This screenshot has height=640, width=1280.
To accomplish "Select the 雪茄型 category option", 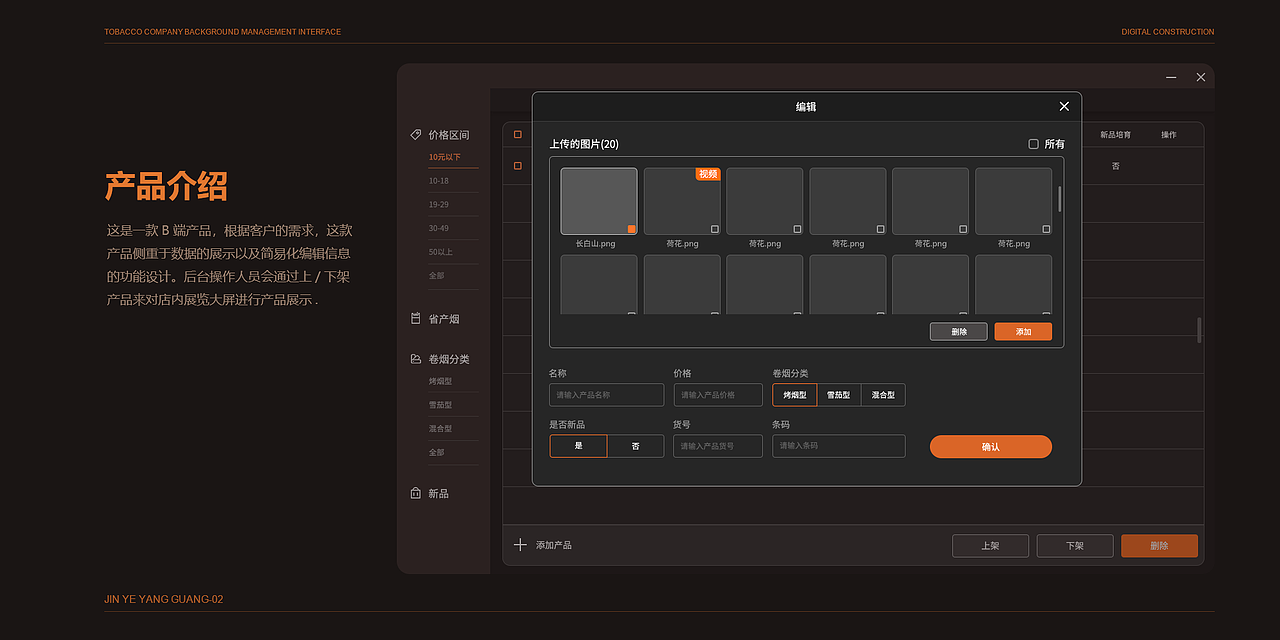I will 838,394.
